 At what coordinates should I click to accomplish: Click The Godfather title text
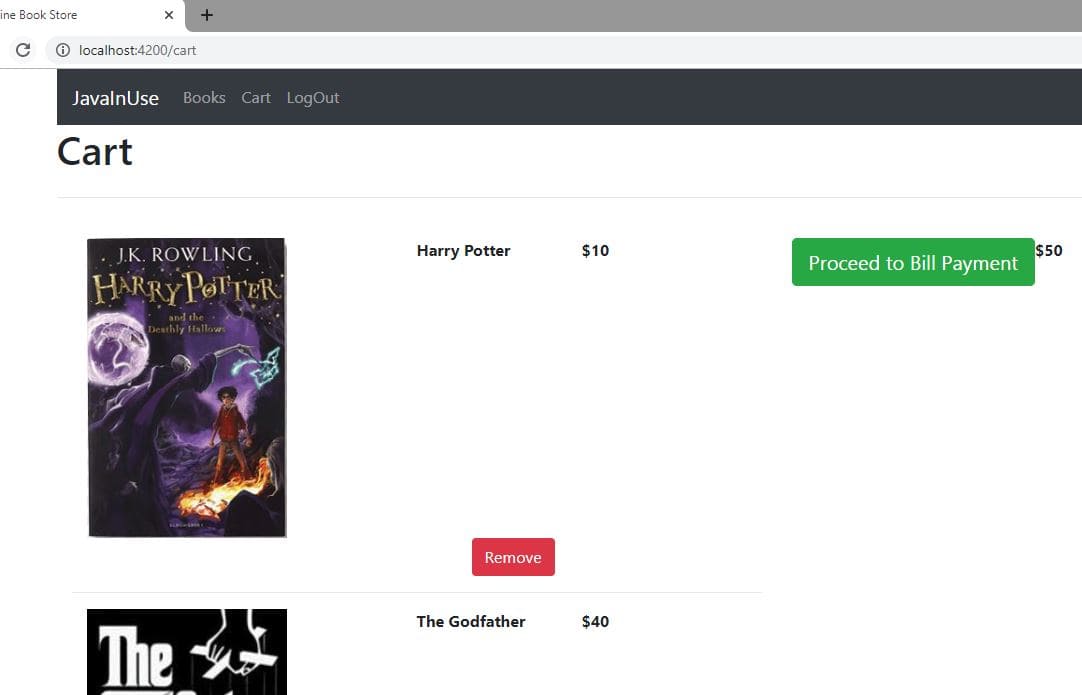pos(471,621)
